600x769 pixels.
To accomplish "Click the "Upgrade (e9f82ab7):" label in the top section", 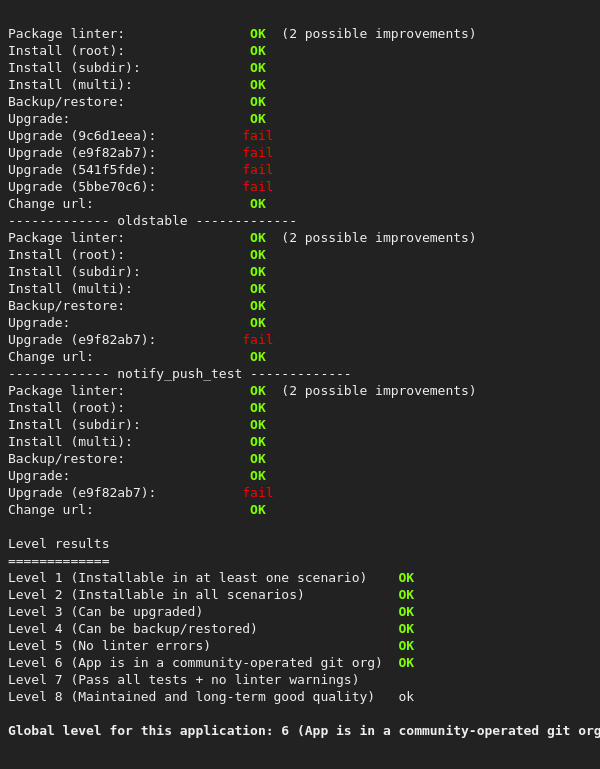I will point(82,152).
